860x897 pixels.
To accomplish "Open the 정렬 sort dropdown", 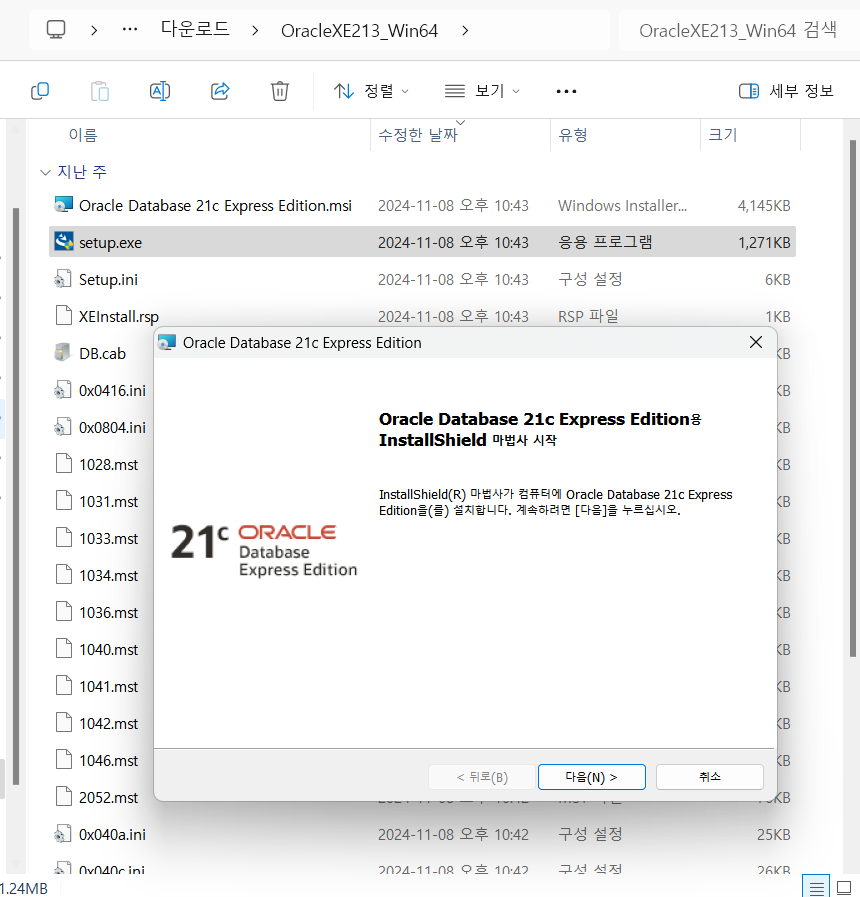I will point(371,91).
